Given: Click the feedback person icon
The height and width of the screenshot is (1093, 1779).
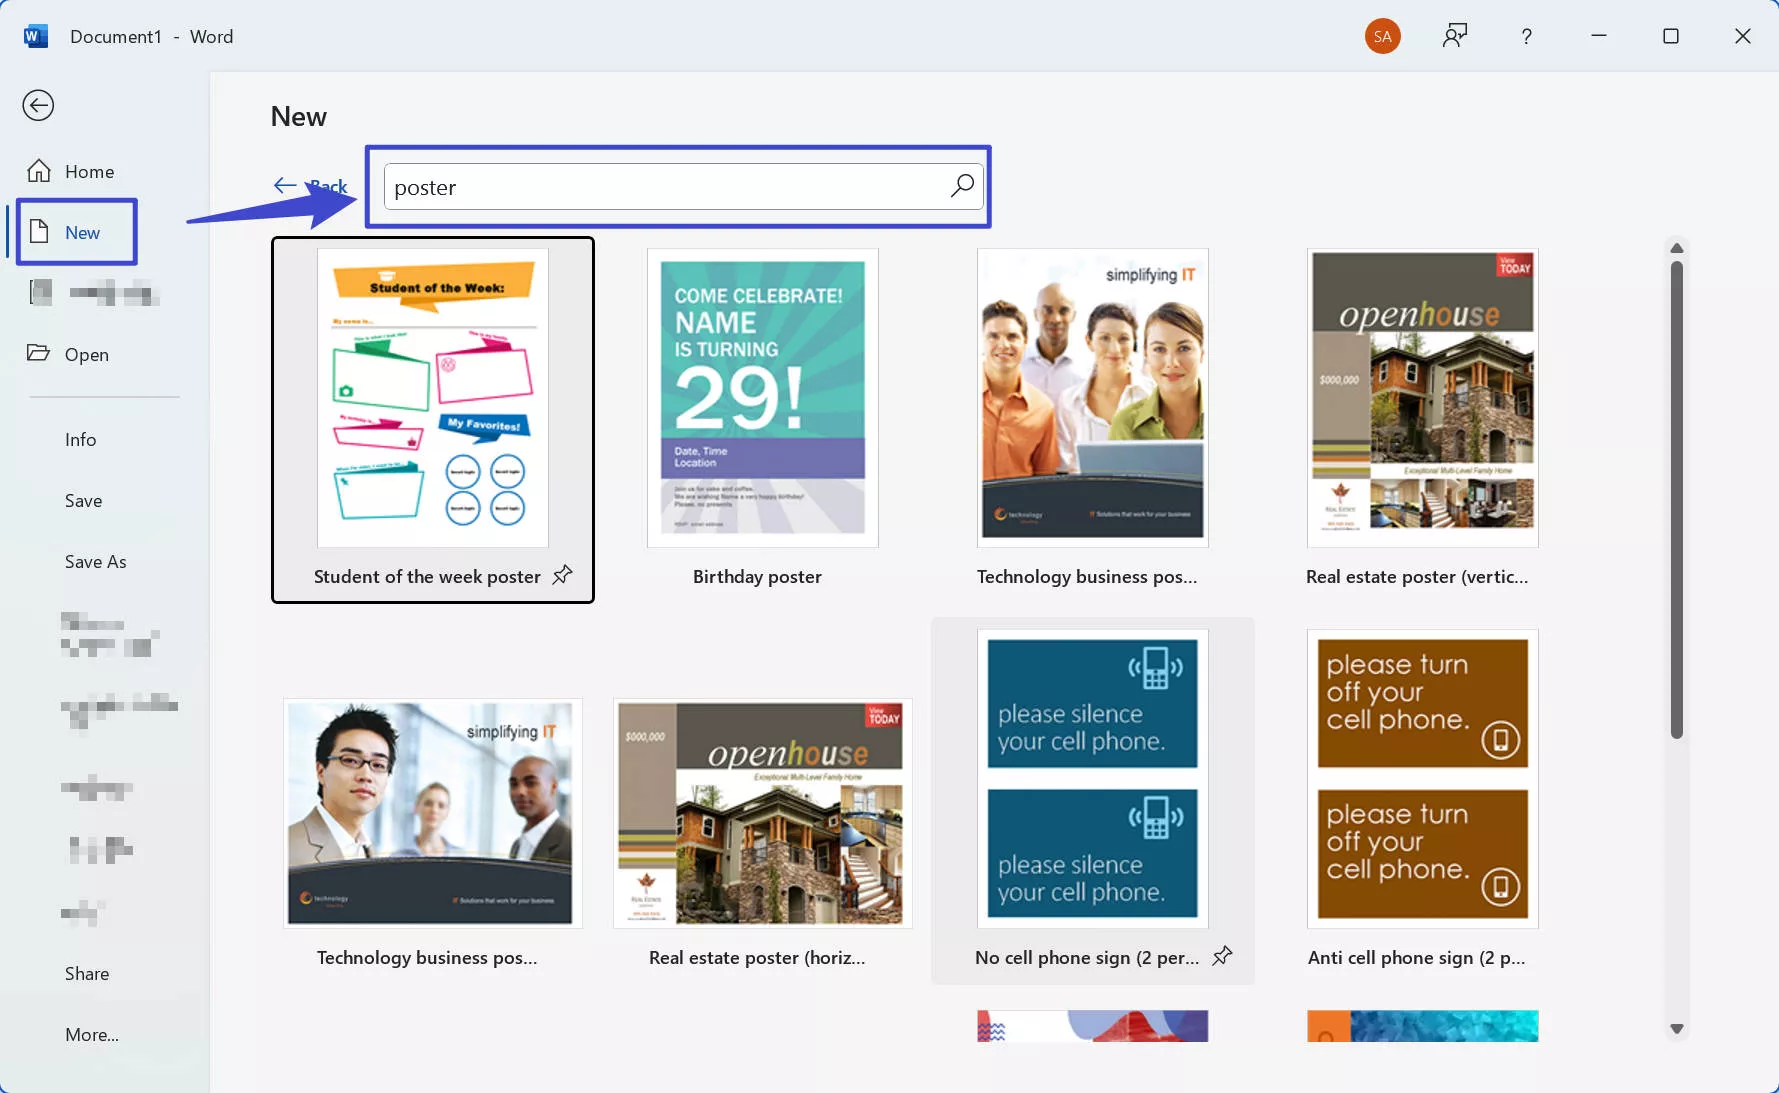Looking at the screenshot, I should pos(1454,36).
